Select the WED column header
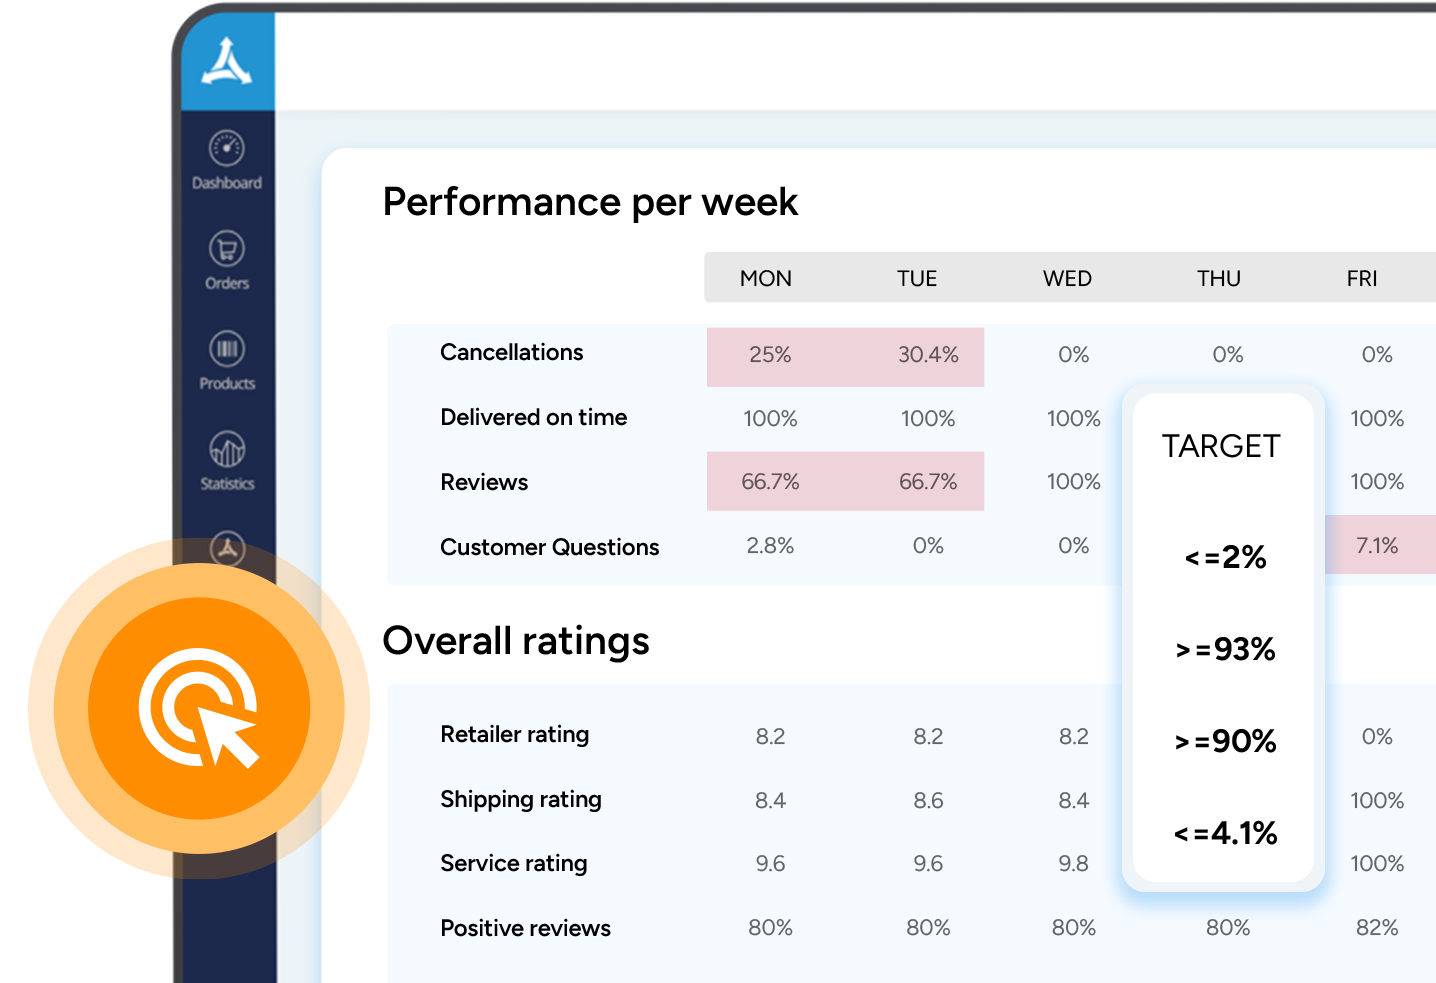This screenshot has width=1436, height=983. click(x=1067, y=279)
